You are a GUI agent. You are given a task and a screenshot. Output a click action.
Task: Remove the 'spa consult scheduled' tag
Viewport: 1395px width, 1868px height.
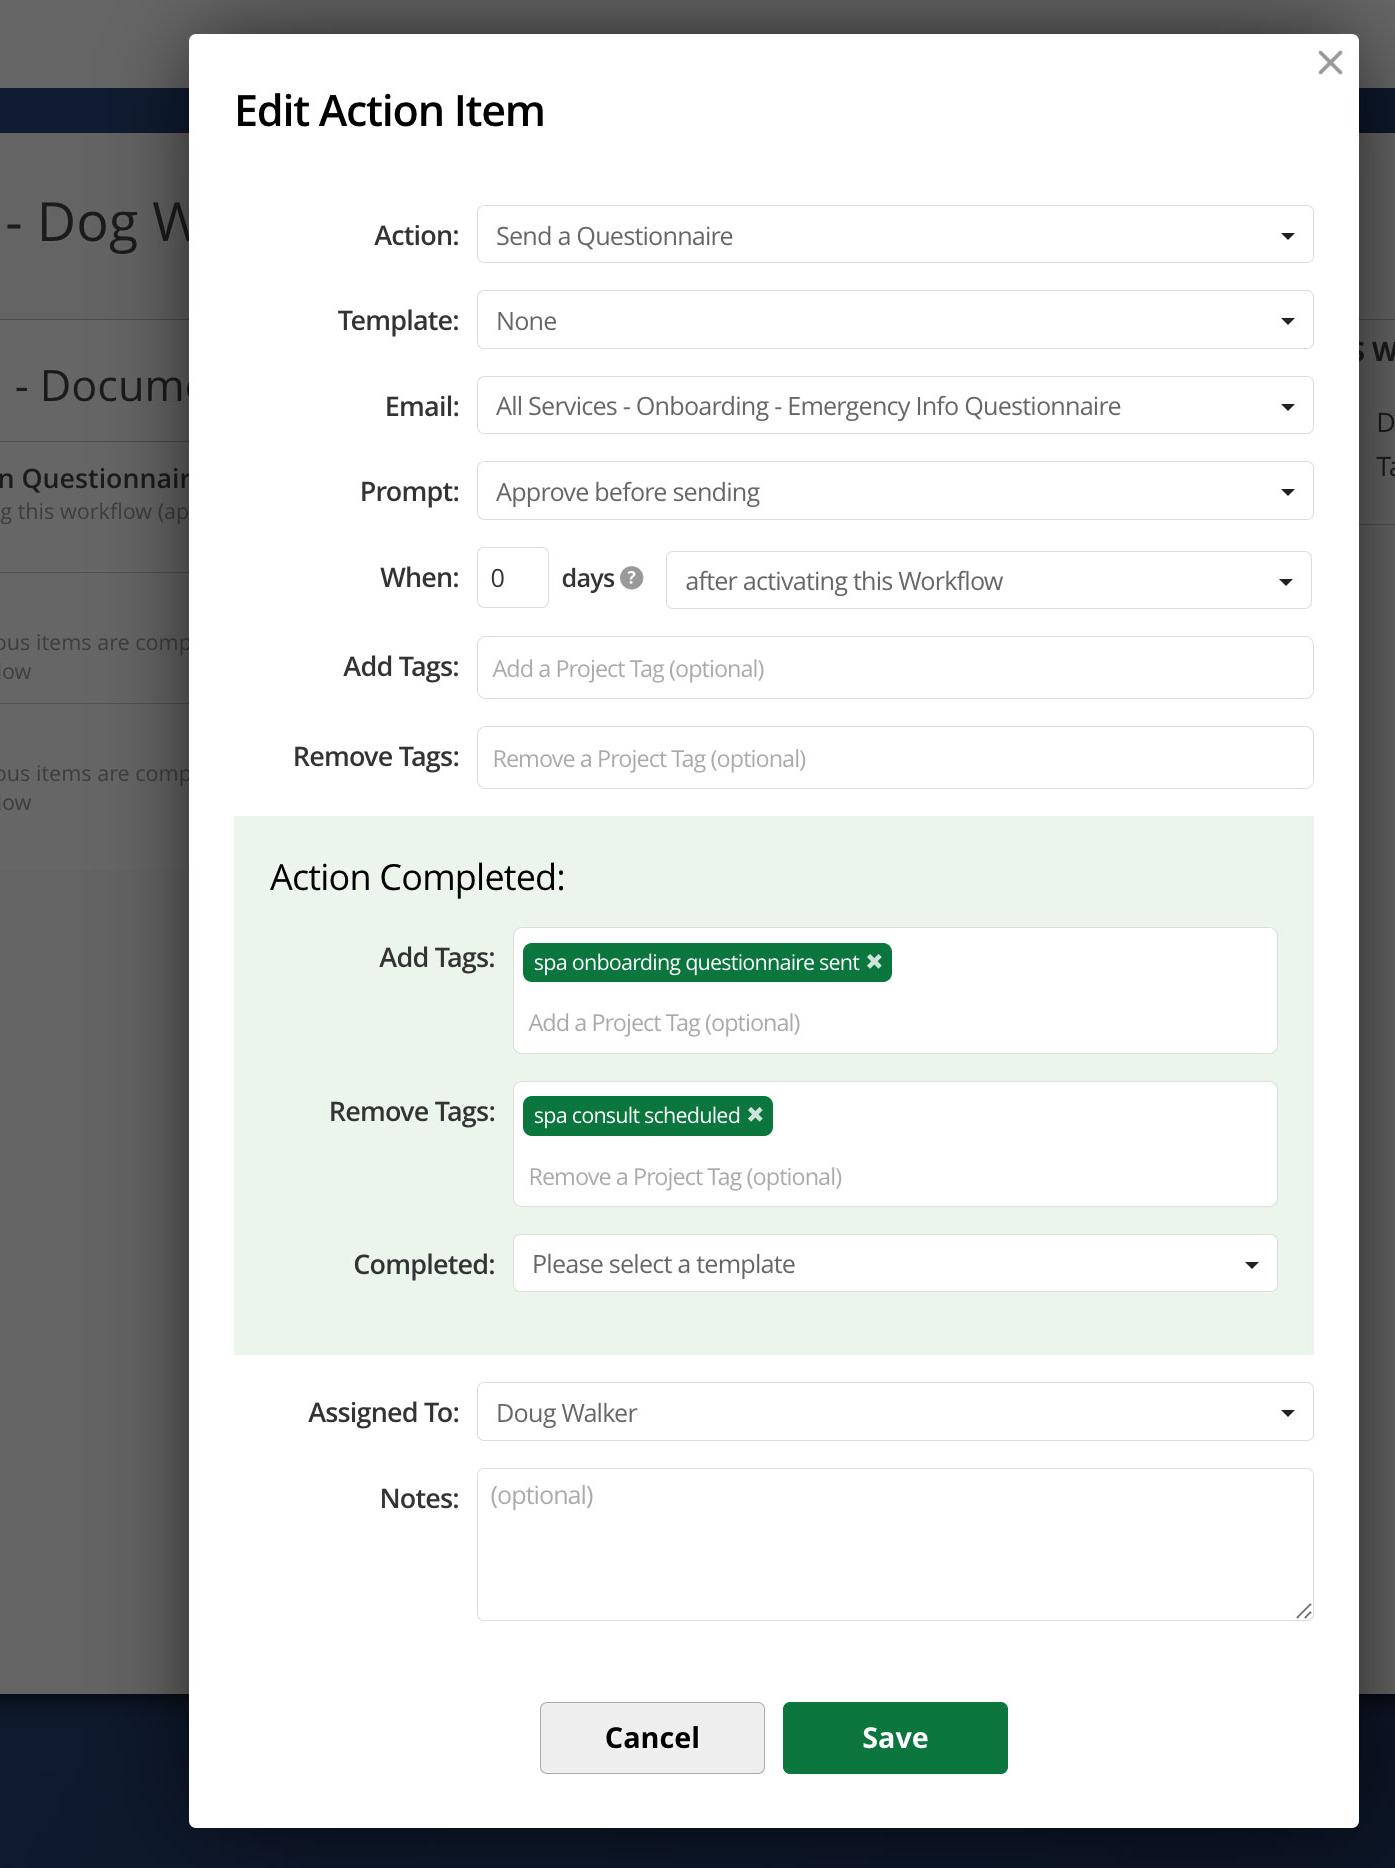coord(755,1114)
